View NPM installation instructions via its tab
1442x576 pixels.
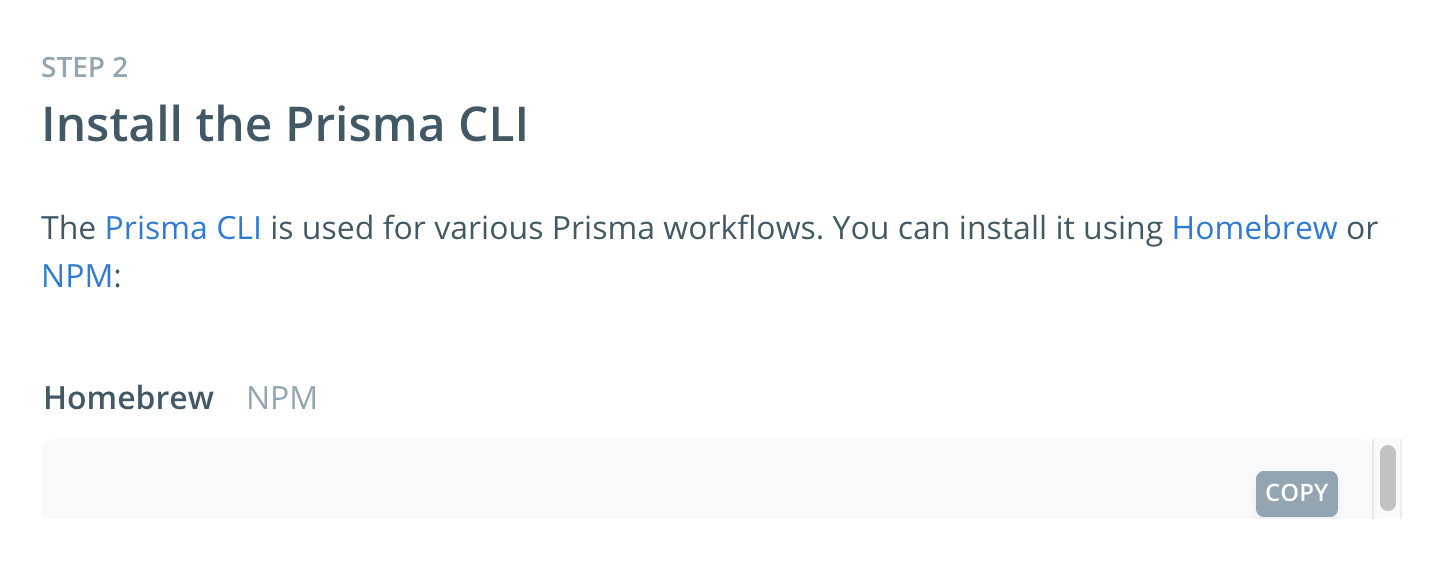point(281,397)
